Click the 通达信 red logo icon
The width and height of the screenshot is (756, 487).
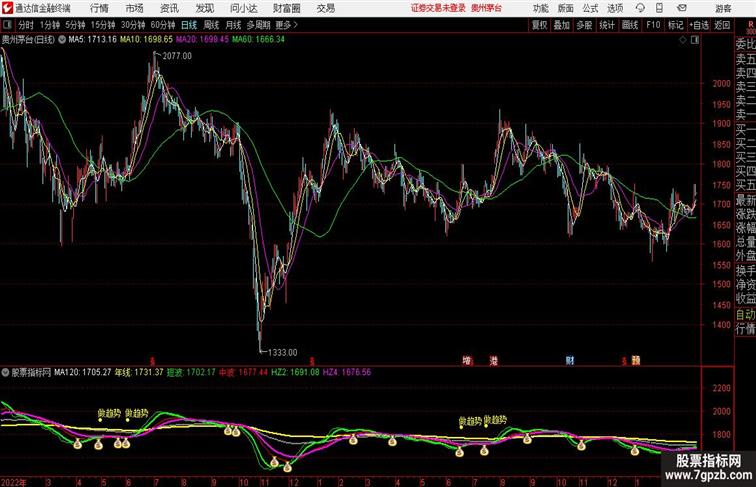(x=7, y=8)
